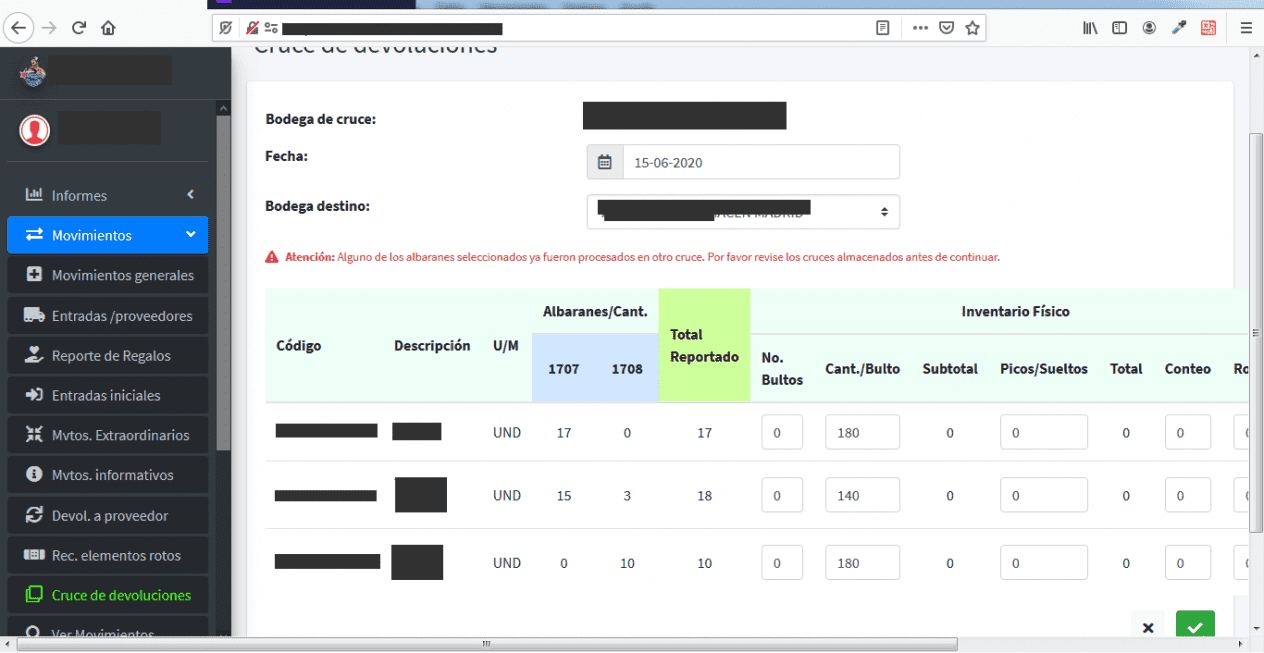Click the 1707 albarán column header
Viewport: 1264px width, 653px height.
pos(563,369)
